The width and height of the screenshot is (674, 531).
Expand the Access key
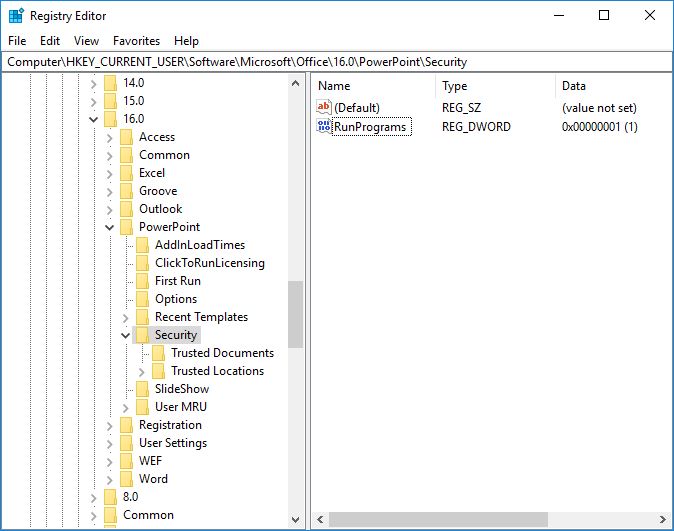pyautogui.click(x=110, y=138)
